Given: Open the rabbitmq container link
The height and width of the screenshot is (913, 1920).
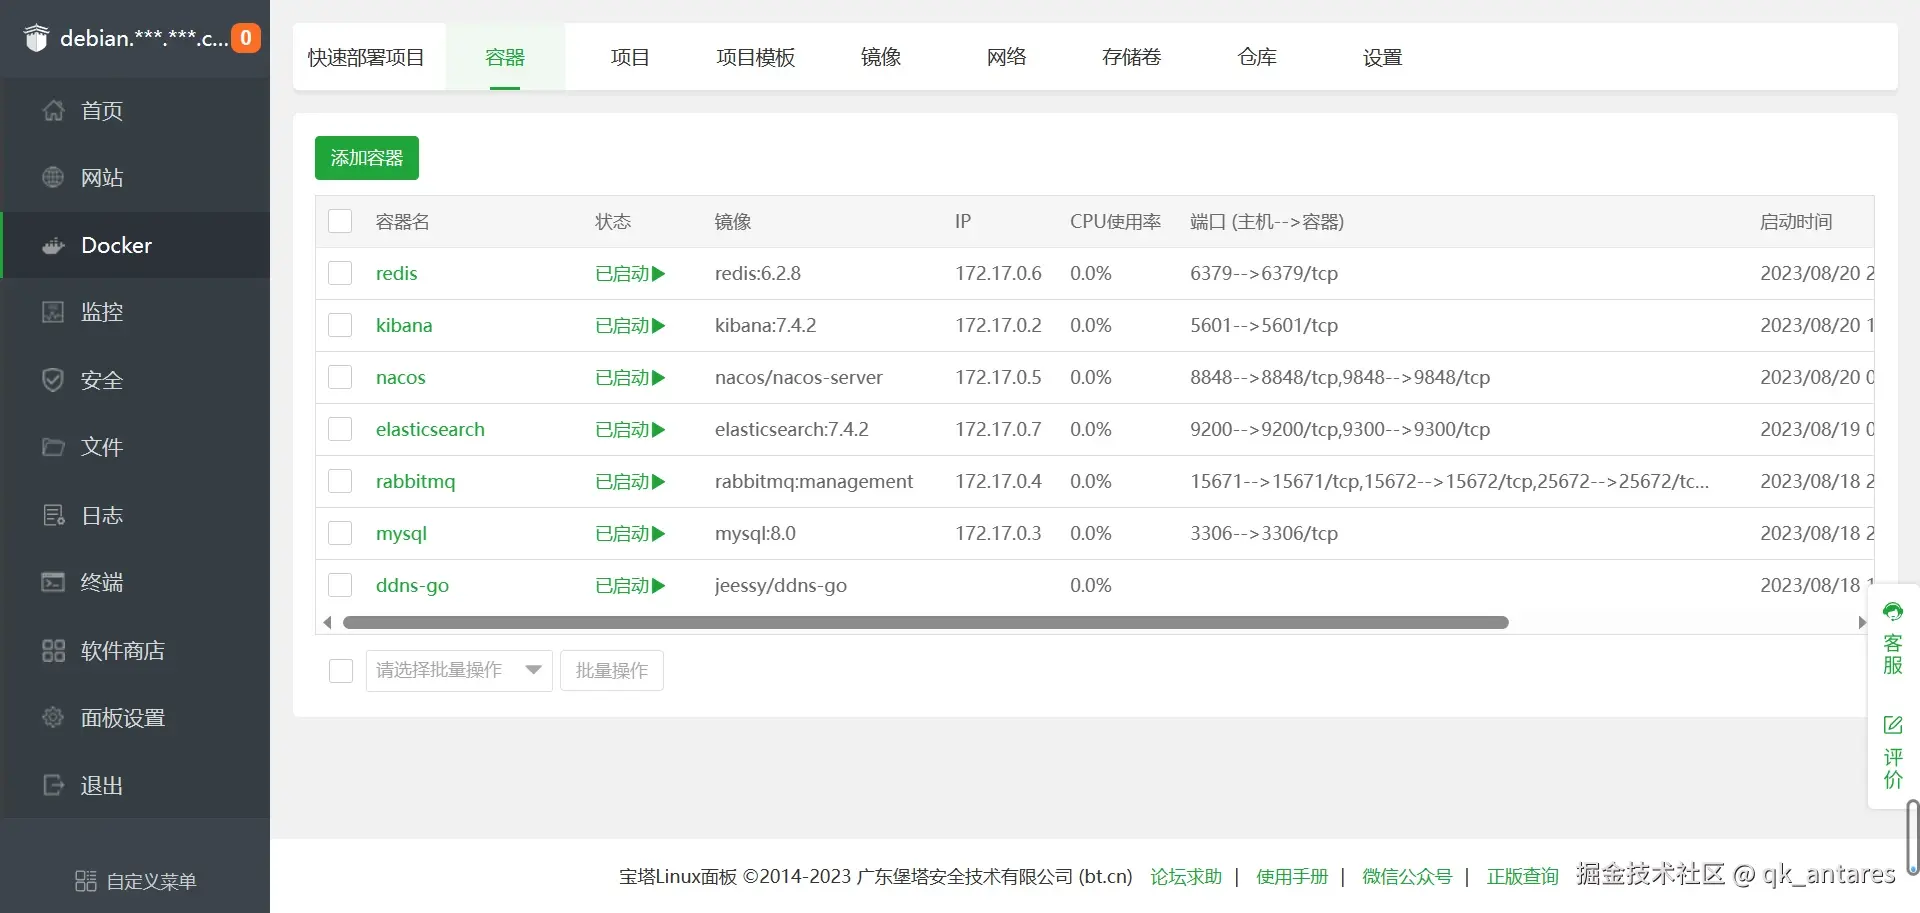Looking at the screenshot, I should pos(415,481).
